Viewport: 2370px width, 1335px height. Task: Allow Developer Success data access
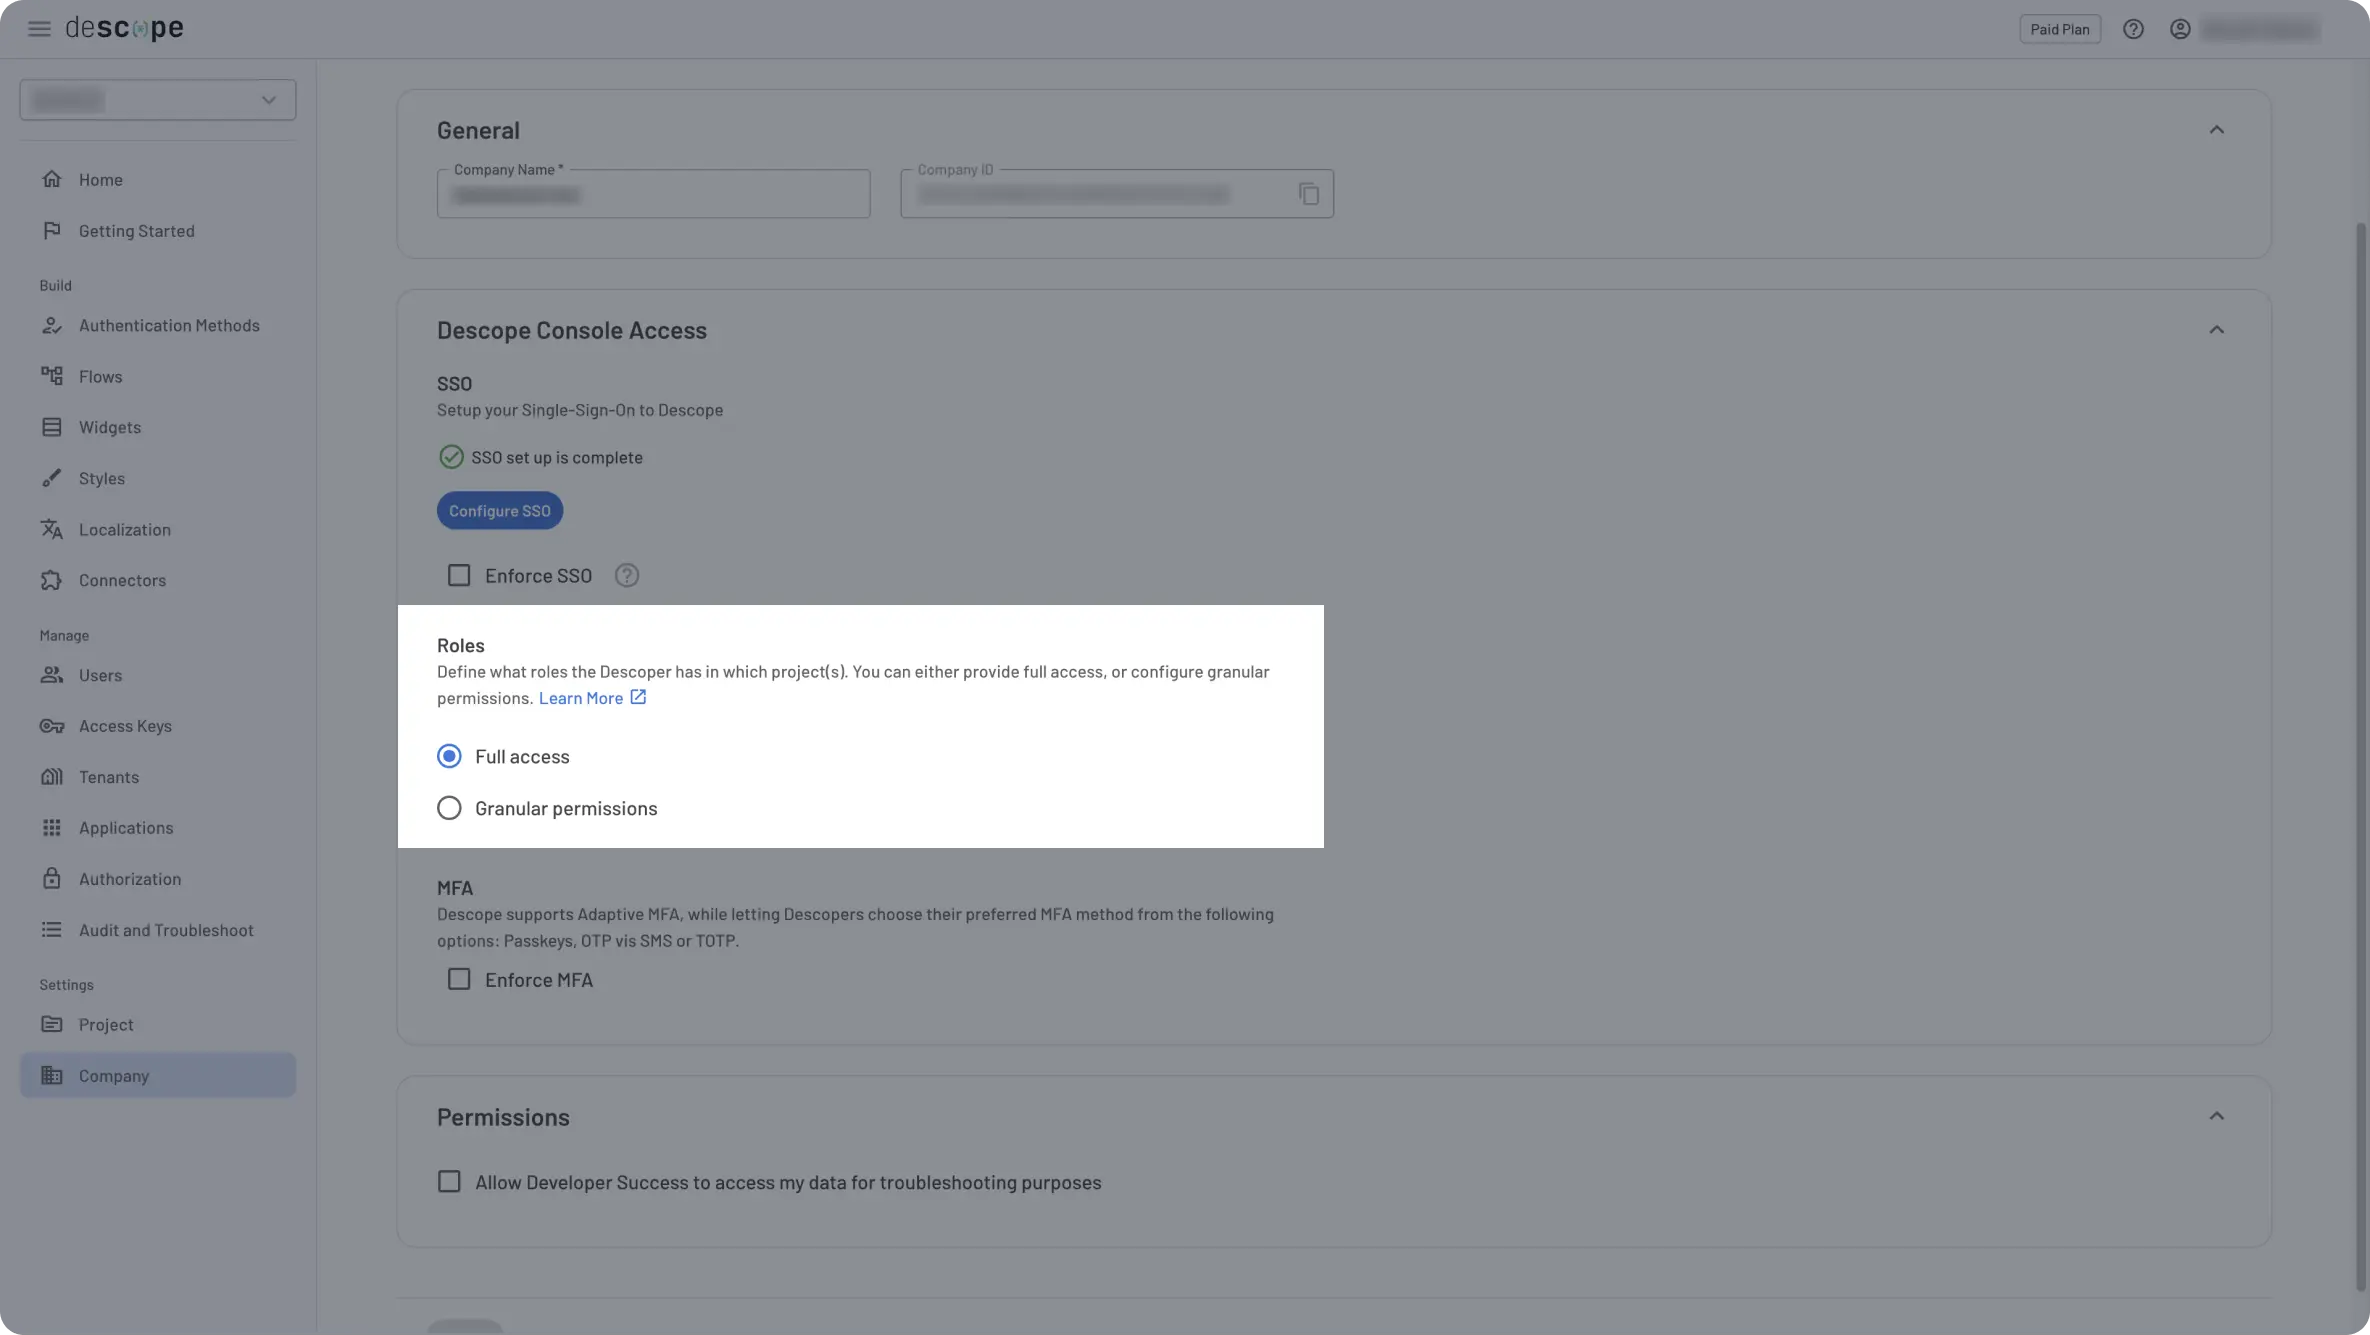tap(449, 1181)
